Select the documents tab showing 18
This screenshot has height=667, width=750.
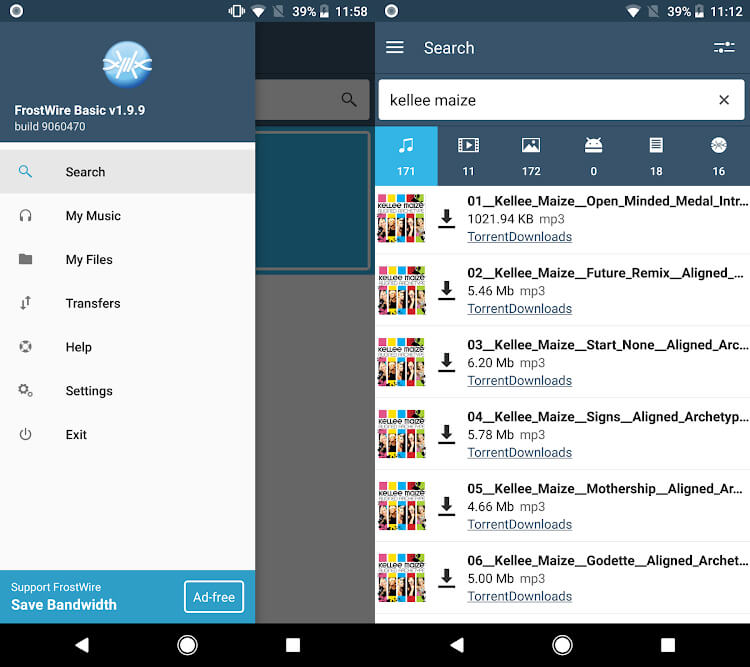(x=656, y=156)
